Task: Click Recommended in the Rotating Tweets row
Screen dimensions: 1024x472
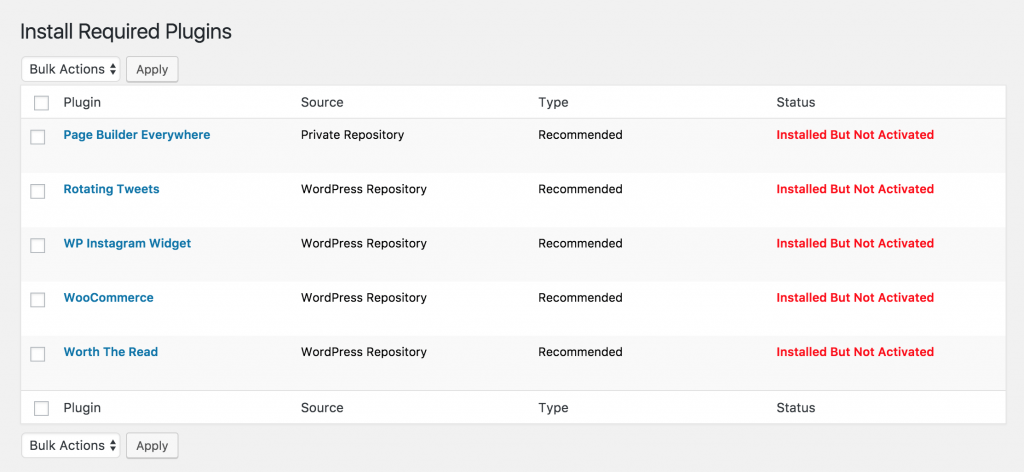Action: point(581,189)
